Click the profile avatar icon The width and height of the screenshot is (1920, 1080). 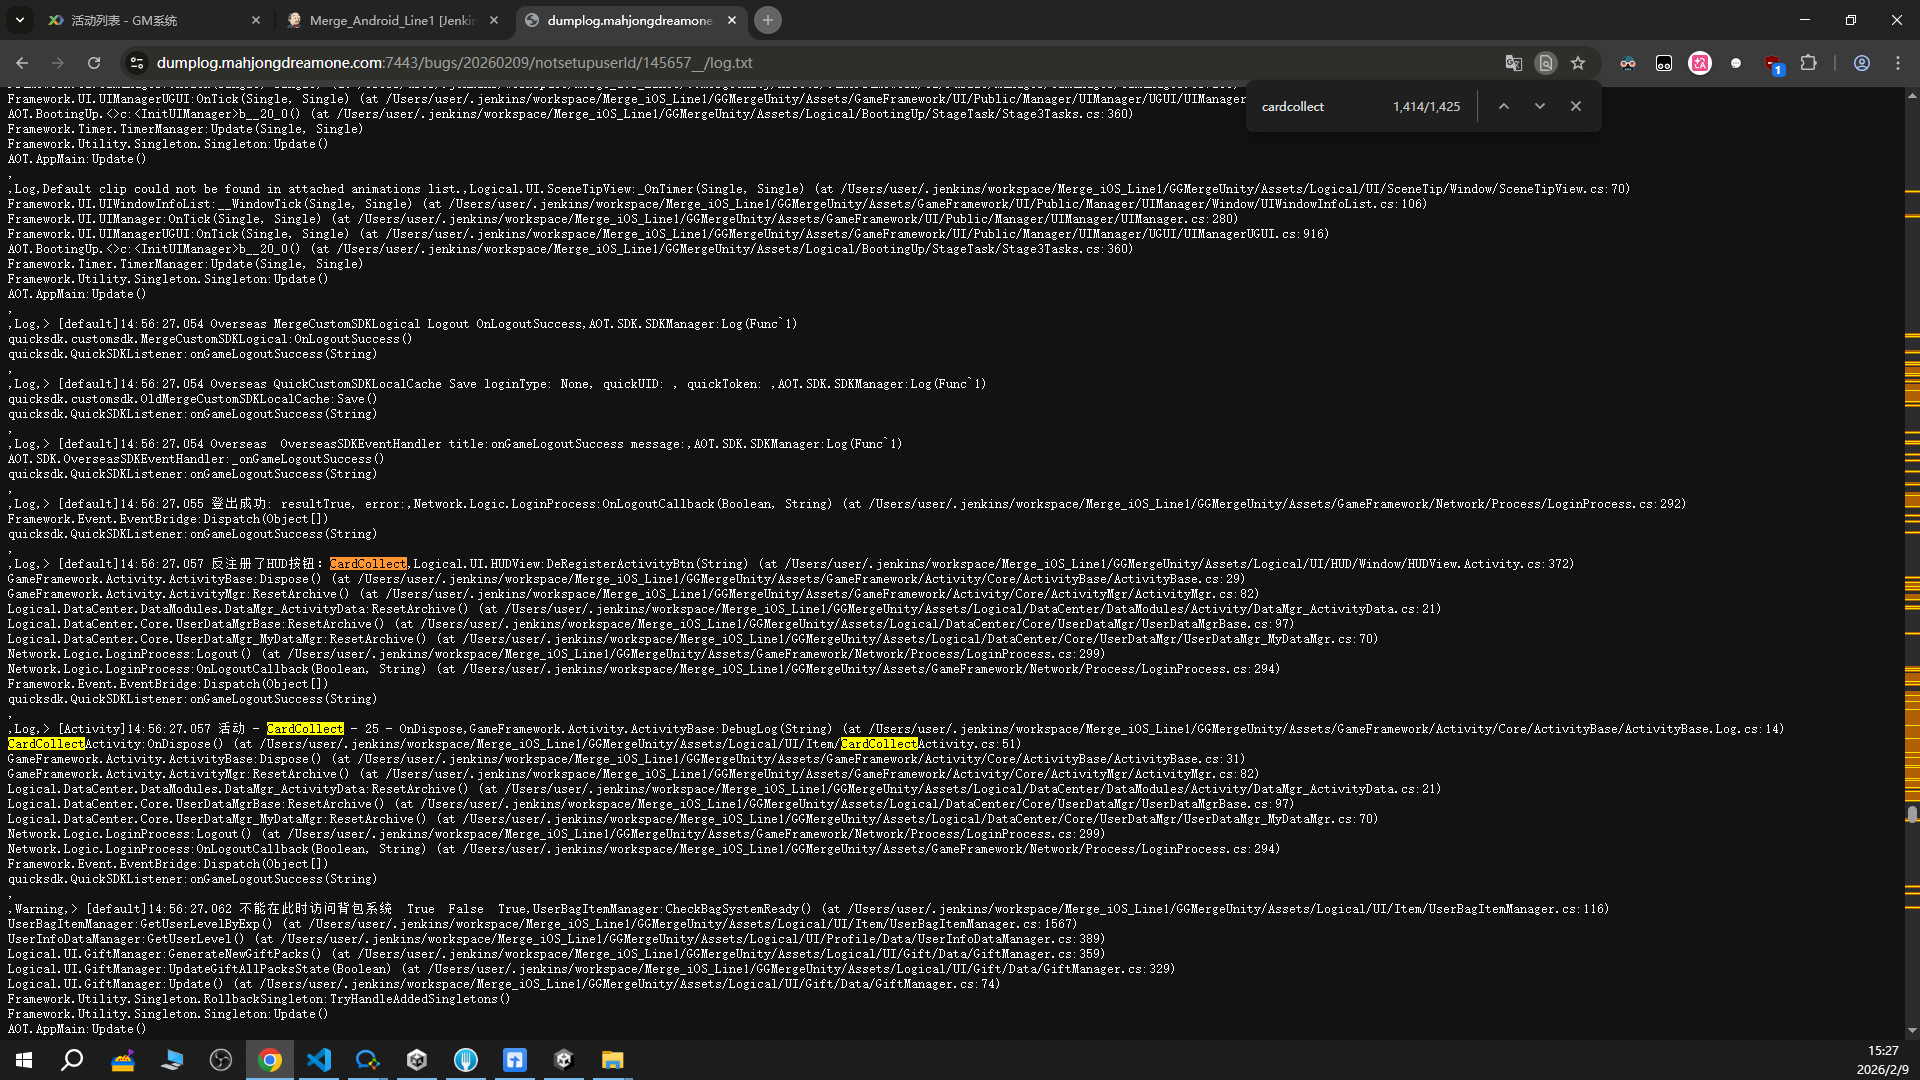[1862, 63]
